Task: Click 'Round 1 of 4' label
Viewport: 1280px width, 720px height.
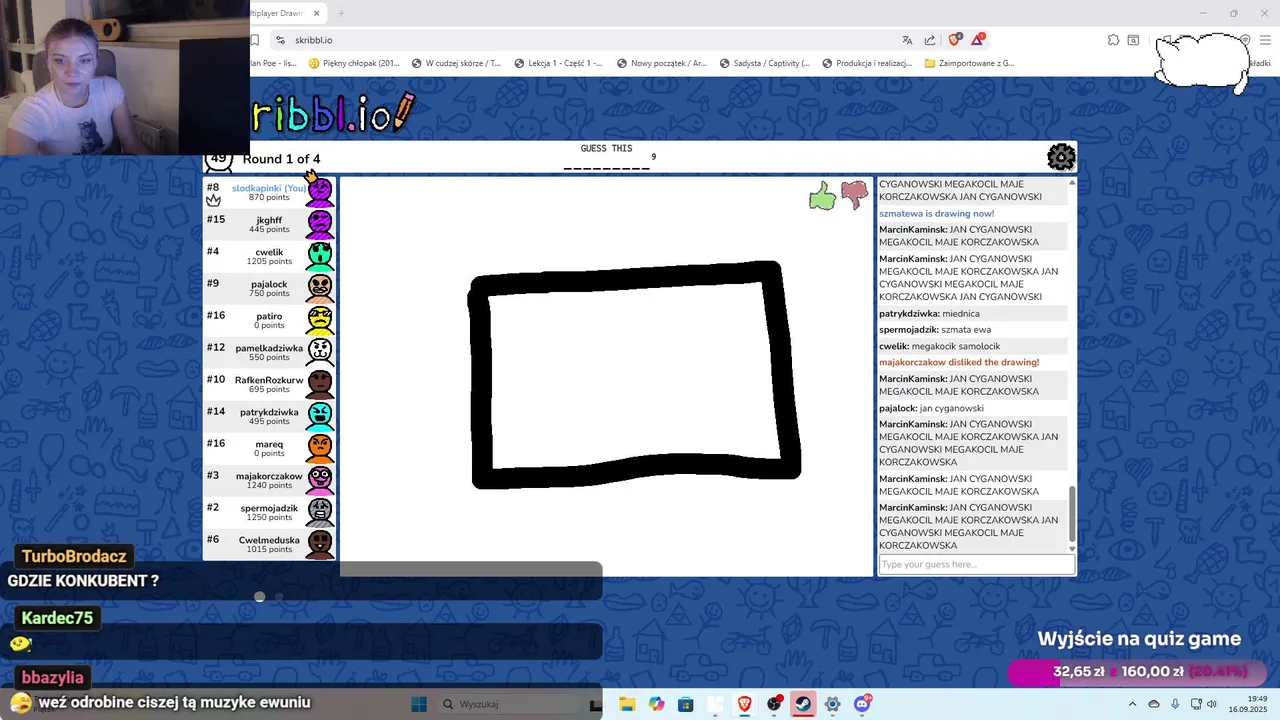Action: click(281, 159)
